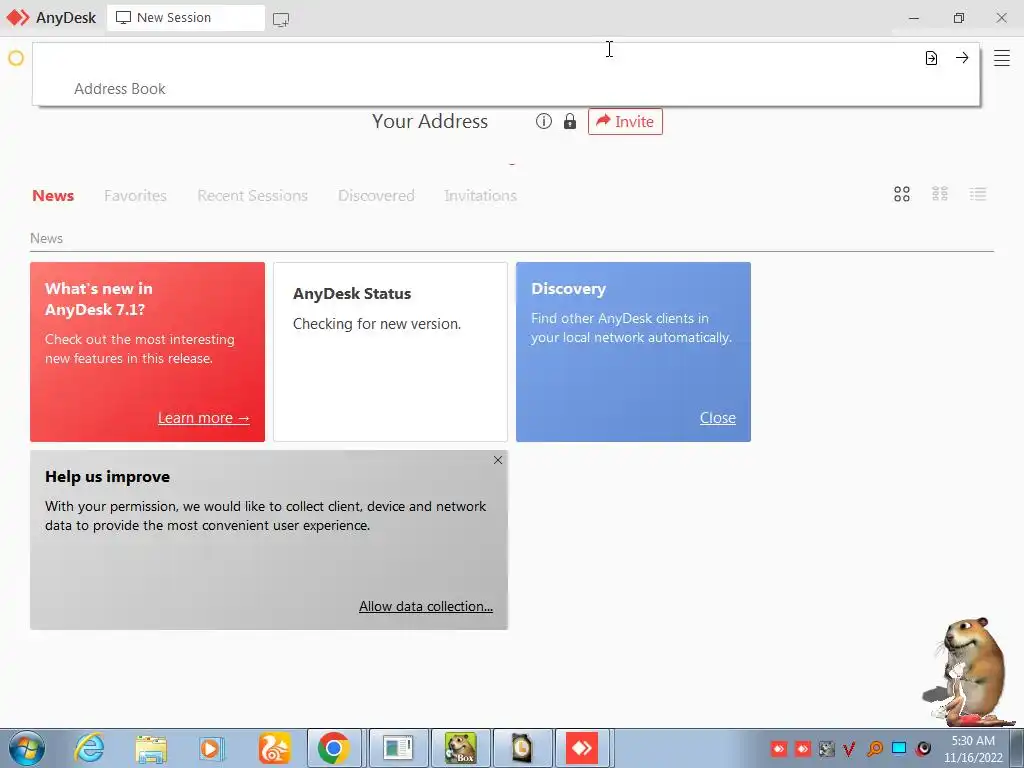Image resolution: width=1024 pixels, height=768 pixels.
Task: Click the Invite button
Action: point(625,121)
